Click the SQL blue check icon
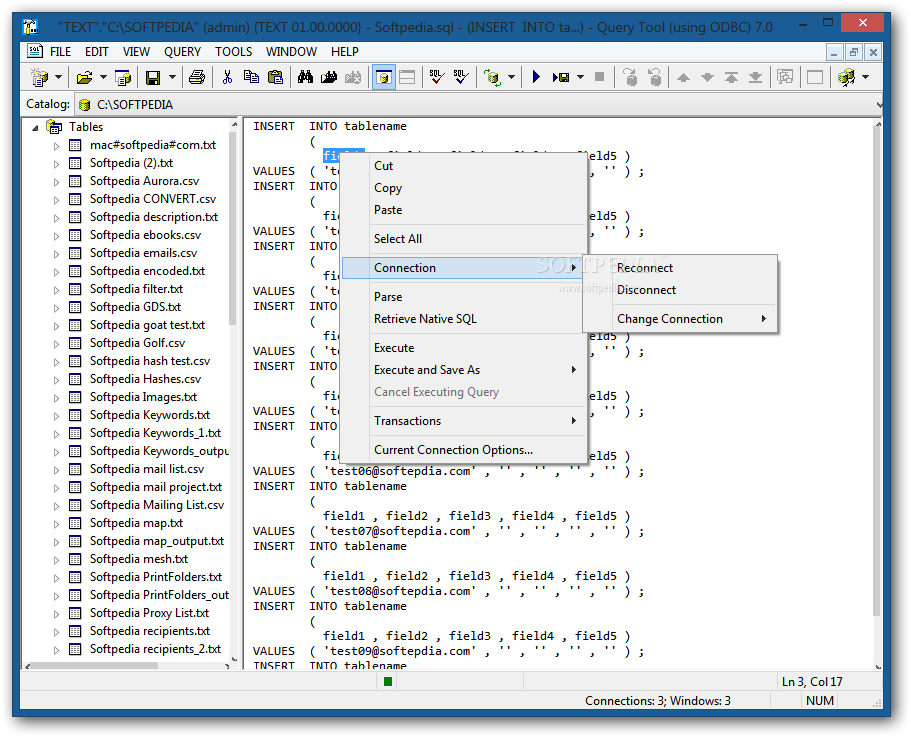This screenshot has width=911, height=737. (x=461, y=77)
